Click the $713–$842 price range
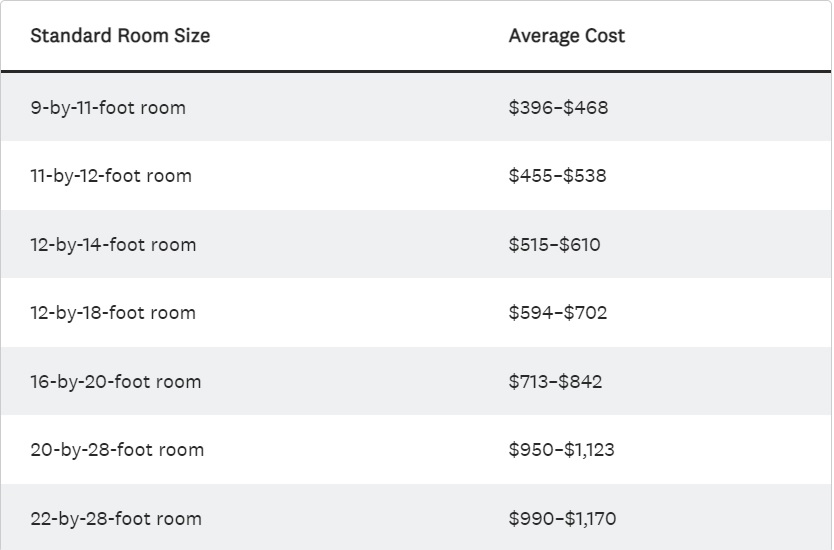This screenshot has height=550, width=834. (x=555, y=382)
